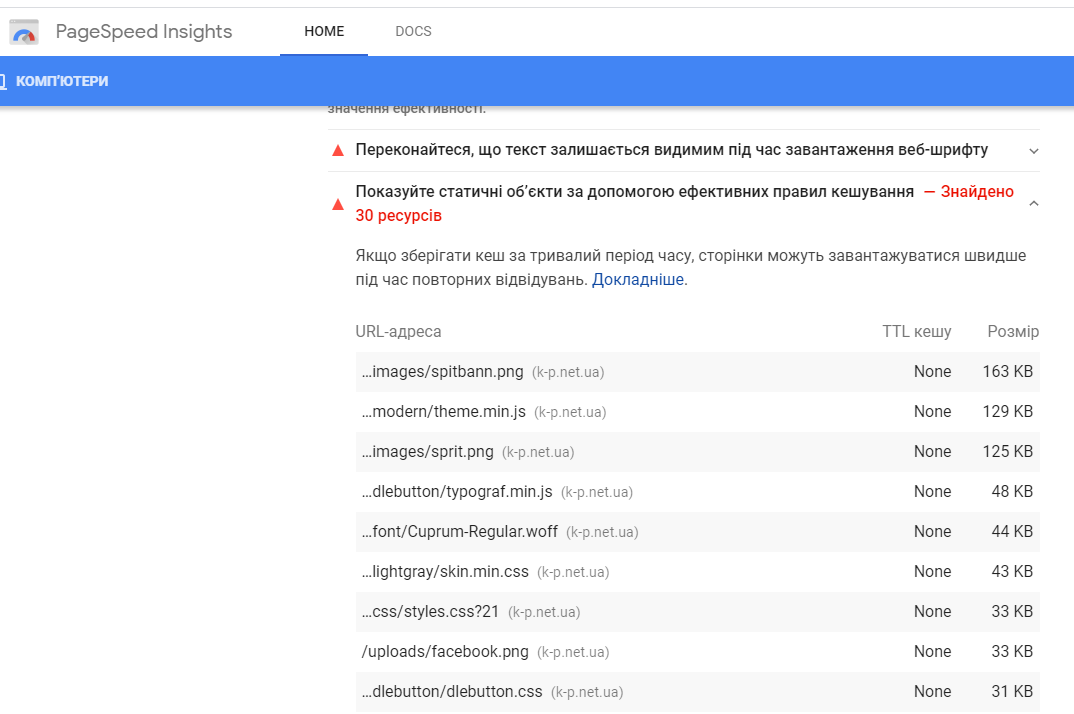Collapse the static caching rules audit chevron
Screen dimensions: 1074x714
tap(1033, 204)
